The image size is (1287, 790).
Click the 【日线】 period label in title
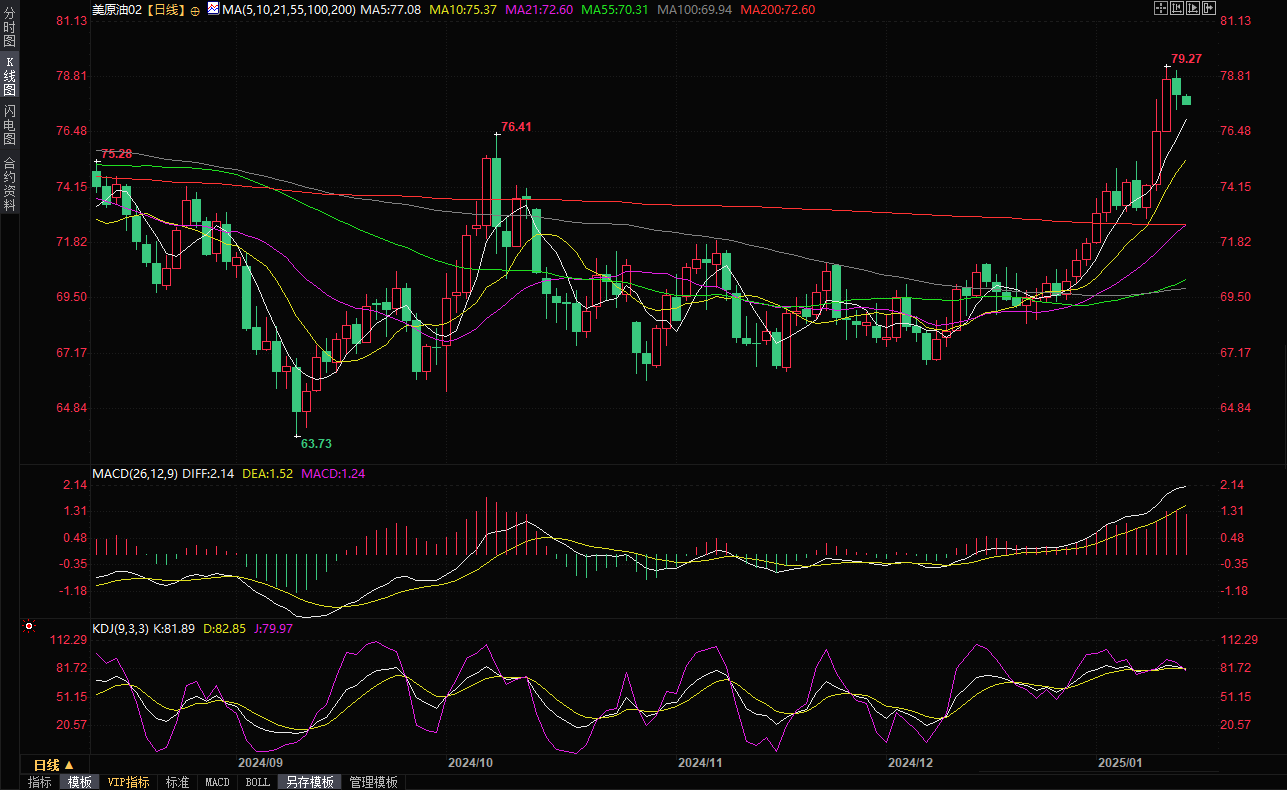coord(166,10)
